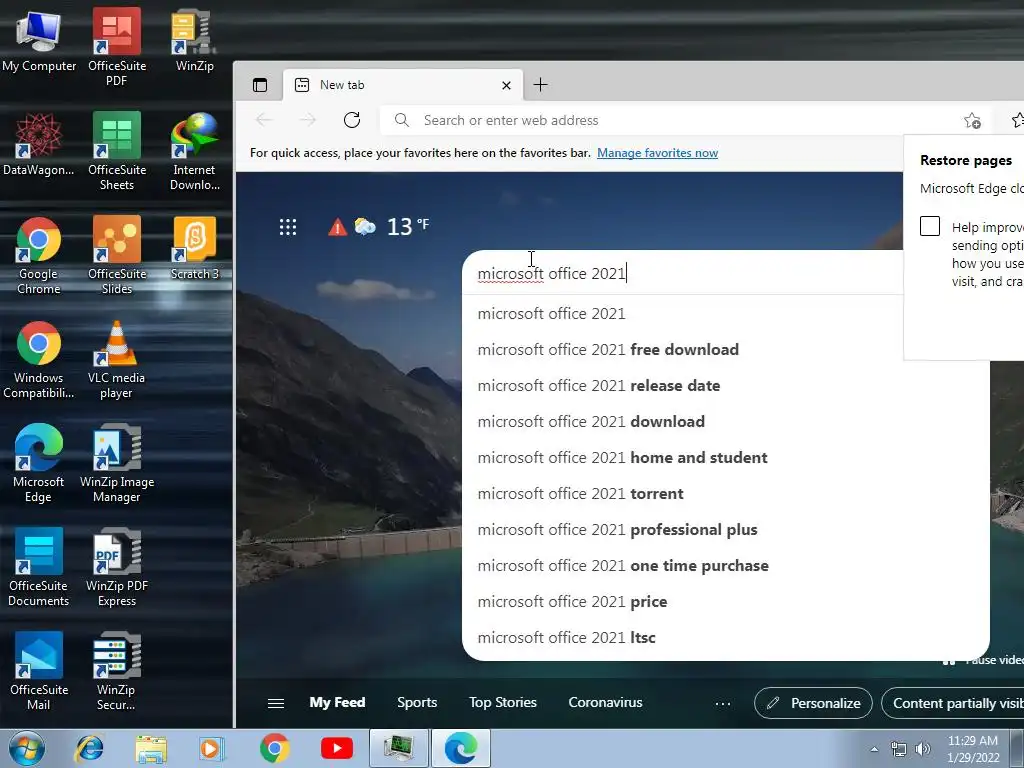Open Windows Compatibility Chrome desktop icon
This screenshot has width=1024, height=768.
[x=39, y=359]
